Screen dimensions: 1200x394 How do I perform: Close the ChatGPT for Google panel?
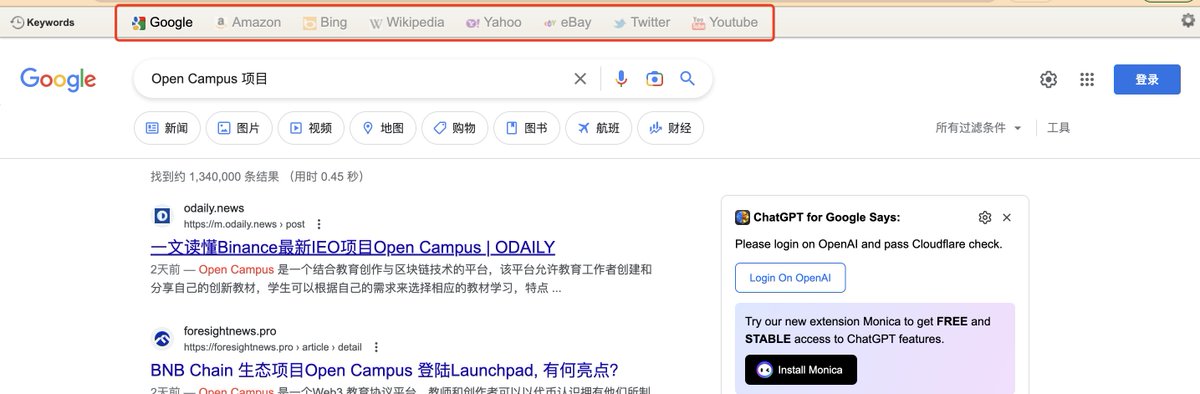(1007, 217)
